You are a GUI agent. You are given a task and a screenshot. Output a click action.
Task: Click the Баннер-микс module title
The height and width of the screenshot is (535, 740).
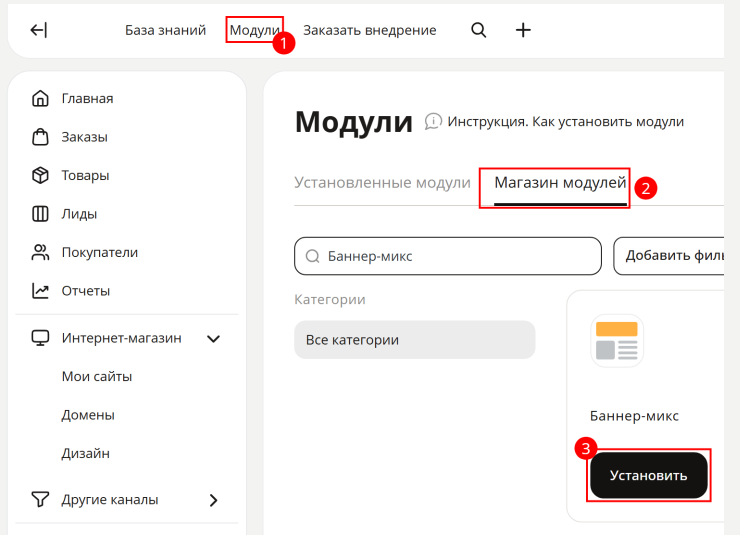coord(634,416)
